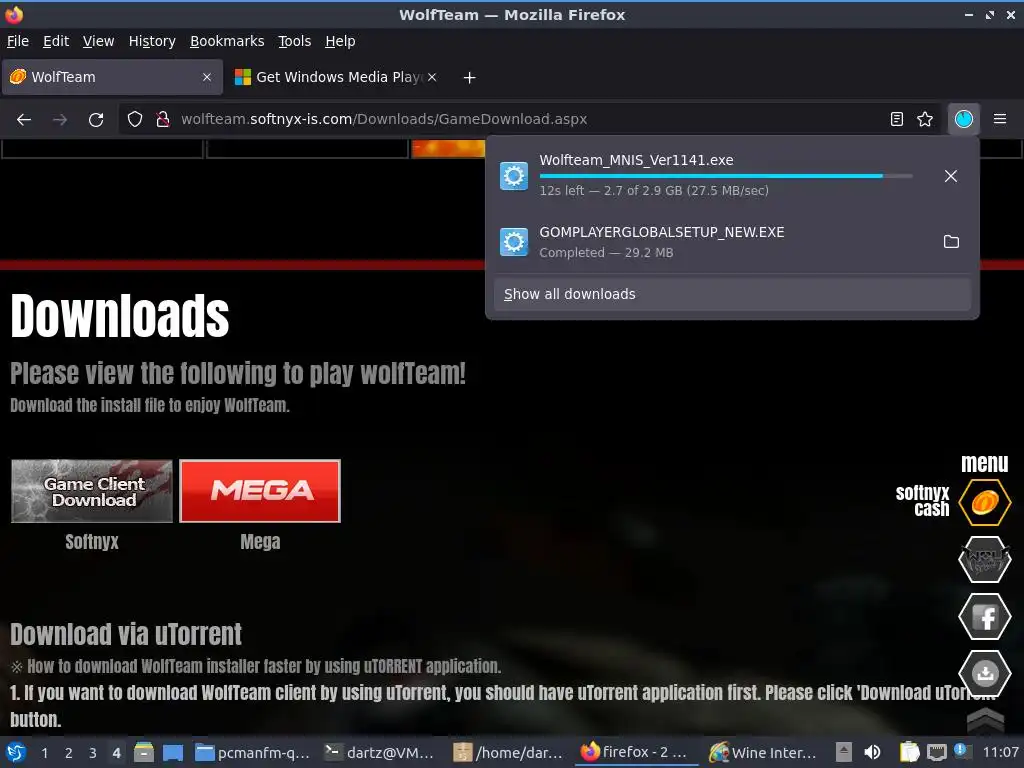
Task: Switch to virtual desktop 2
Action: coord(69,753)
